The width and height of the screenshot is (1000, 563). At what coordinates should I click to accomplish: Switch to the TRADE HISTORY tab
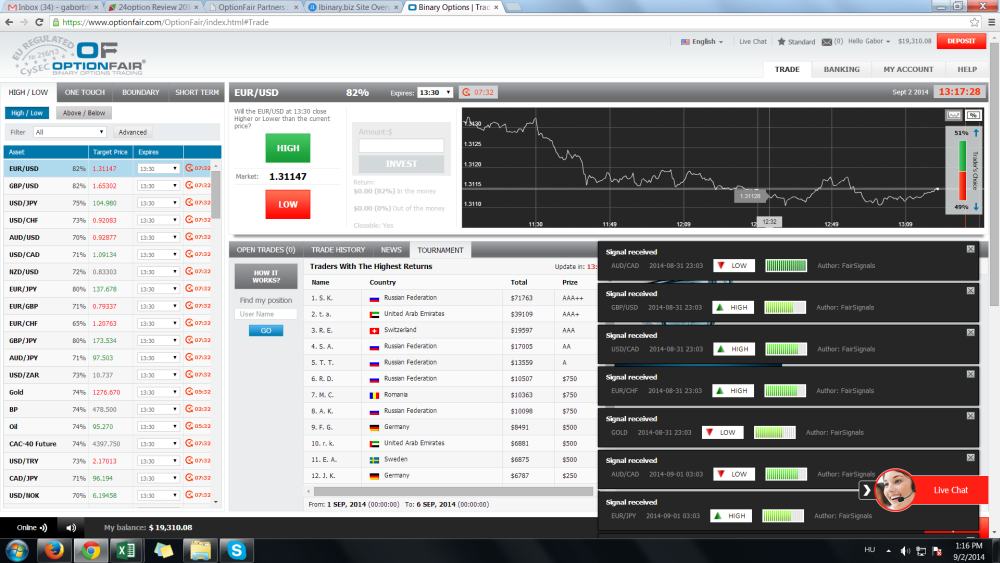pyautogui.click(x=338, y=250)
